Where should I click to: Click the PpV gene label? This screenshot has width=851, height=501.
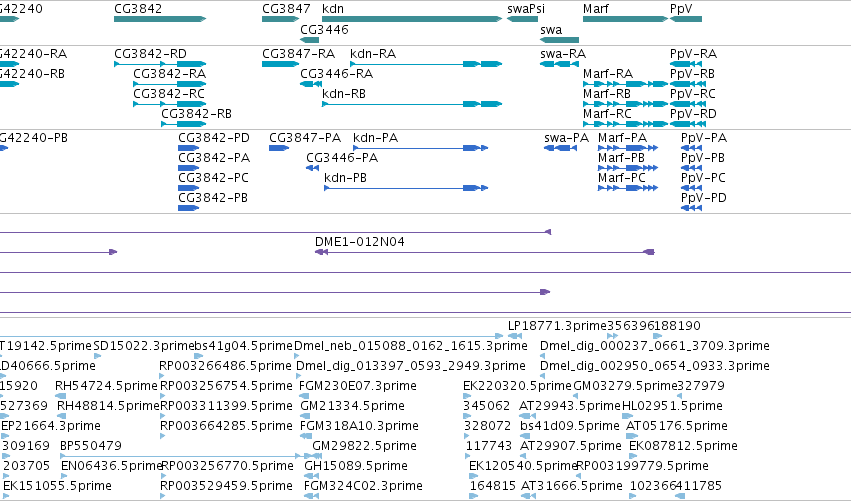681,9
